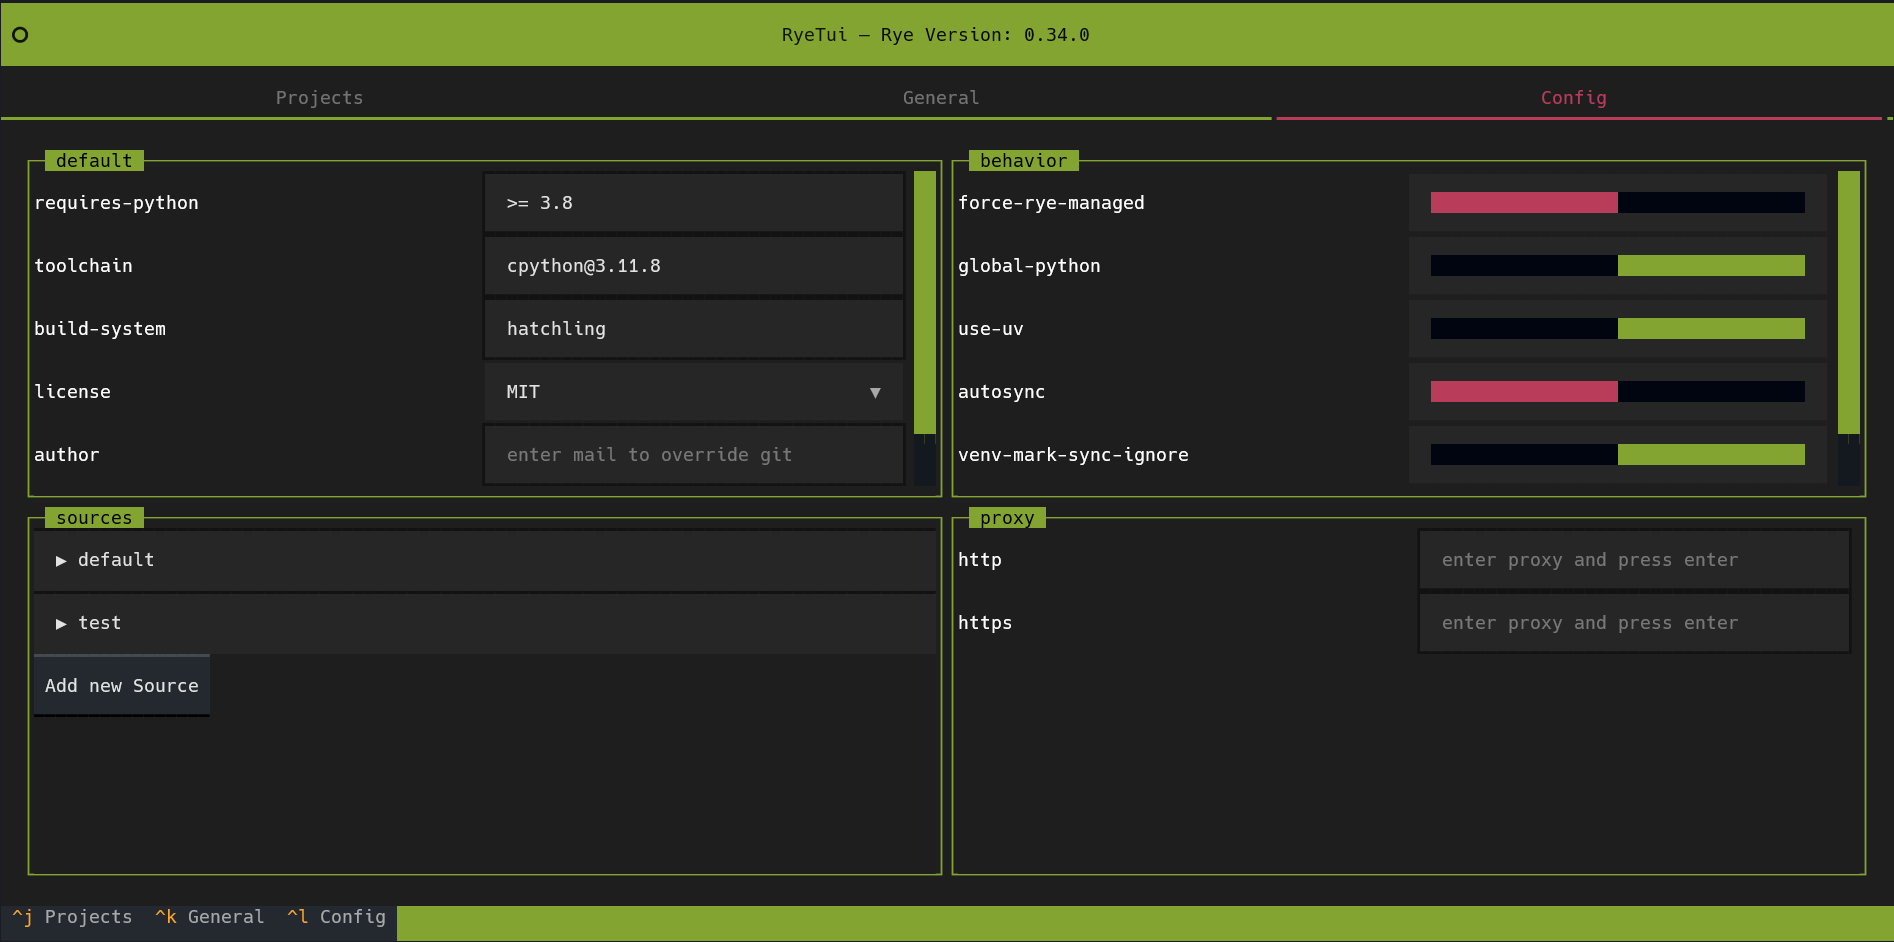
Task: Click the venv-mark-sync-ignore label
Action: (1073, 455)
